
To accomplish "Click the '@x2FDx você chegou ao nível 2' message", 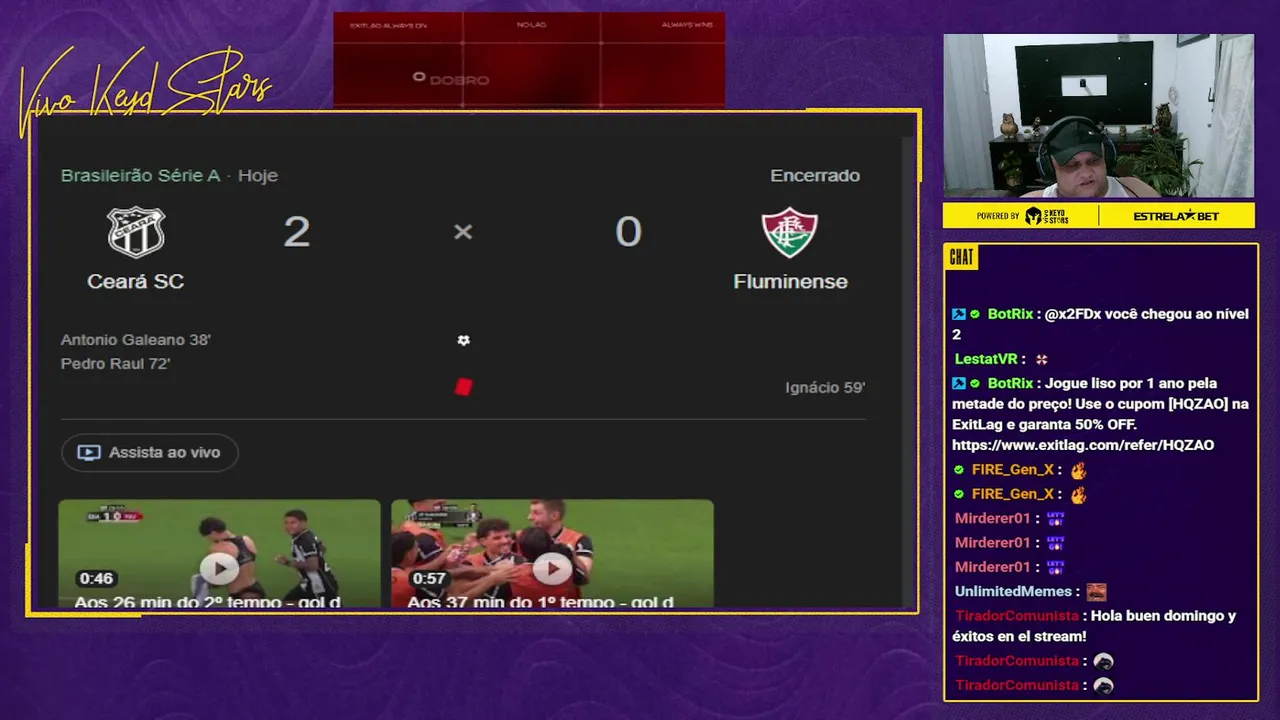I will (x=1100, y=324).
